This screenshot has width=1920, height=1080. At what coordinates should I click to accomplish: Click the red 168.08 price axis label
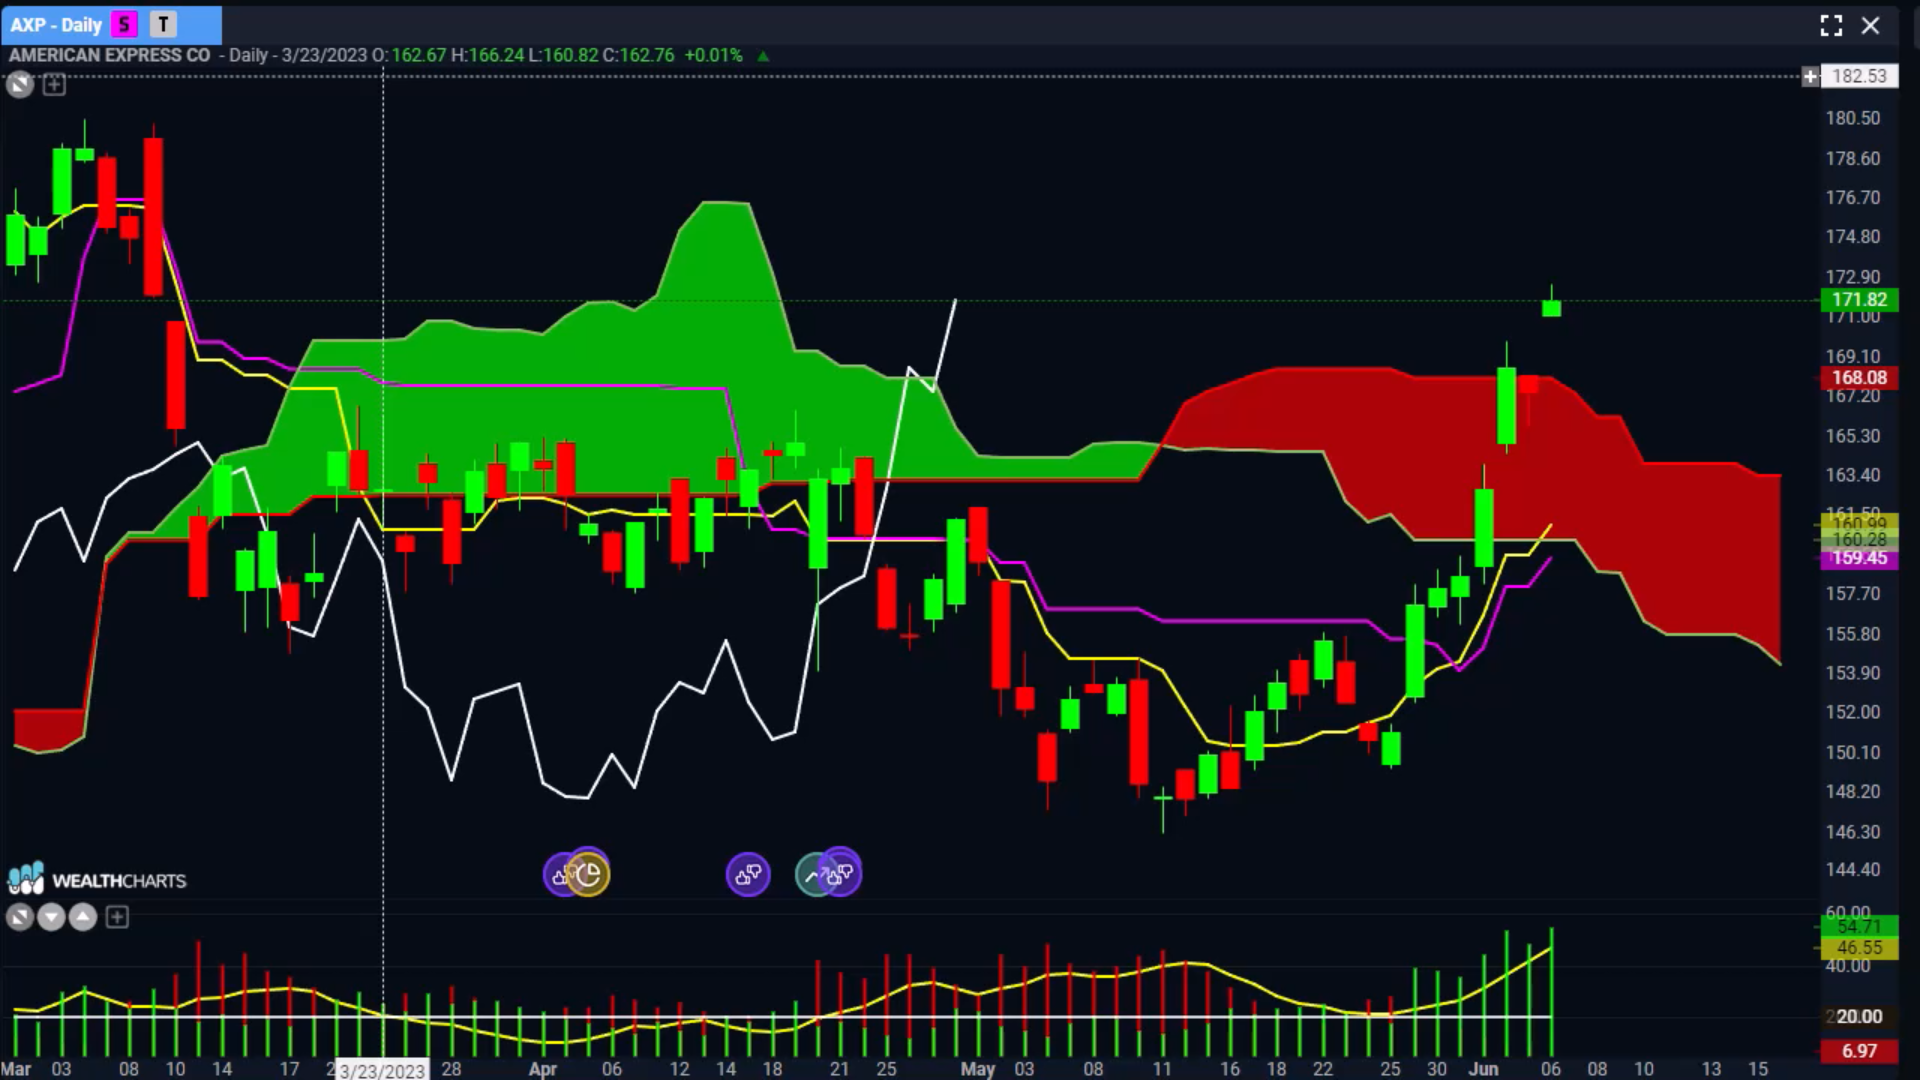[1858, 377]
